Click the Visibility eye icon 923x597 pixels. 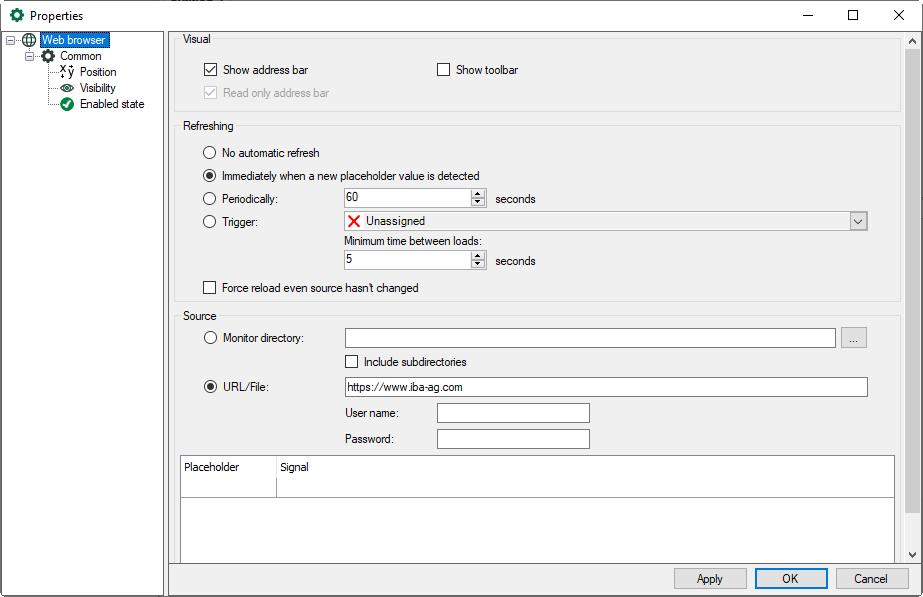pyautogui.click(x=67, y=88)
